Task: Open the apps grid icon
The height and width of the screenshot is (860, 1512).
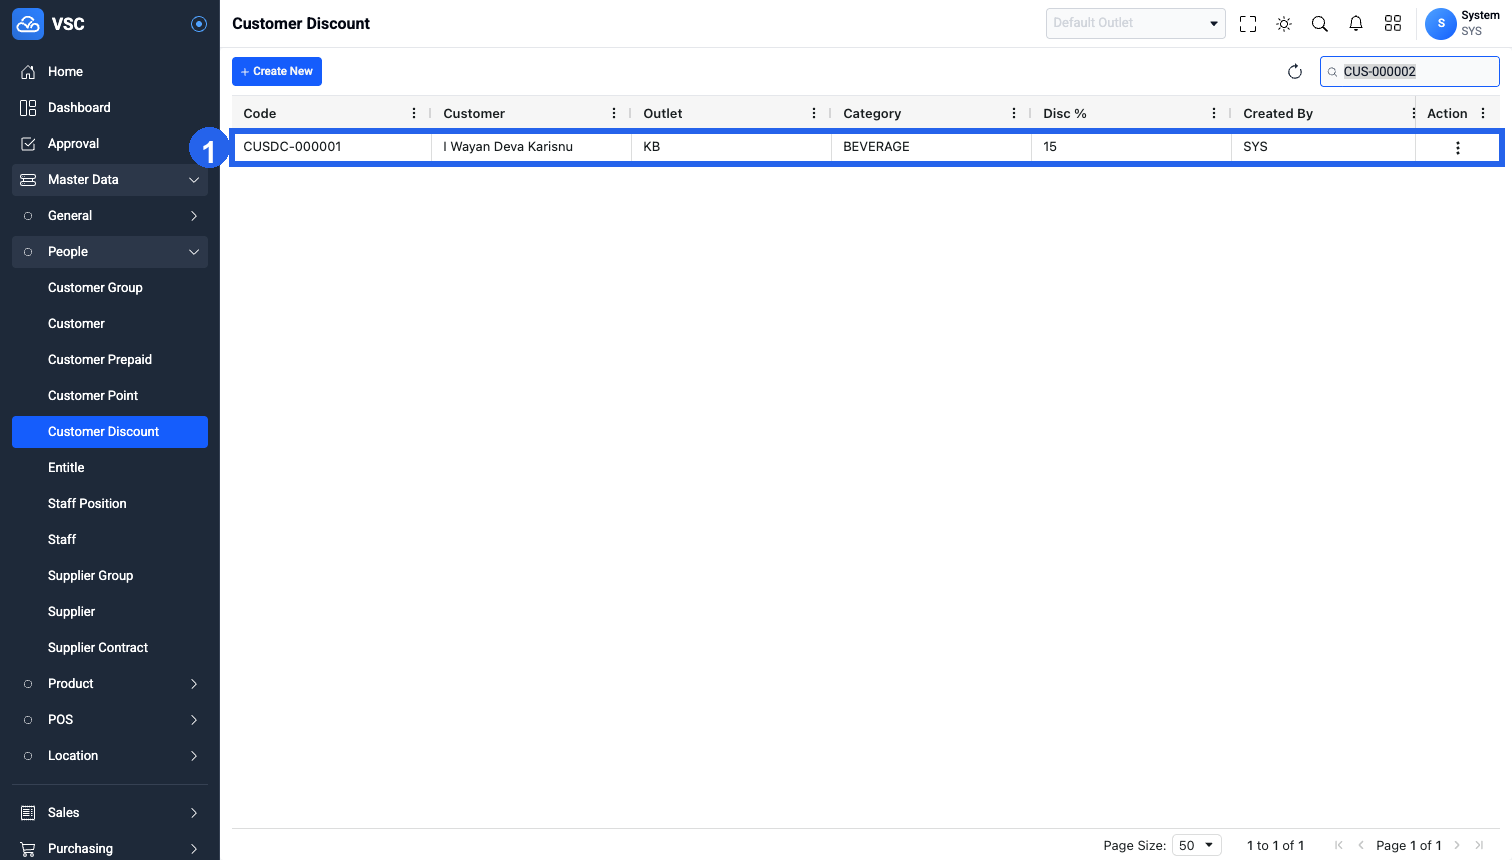Action: [1393, 24]
